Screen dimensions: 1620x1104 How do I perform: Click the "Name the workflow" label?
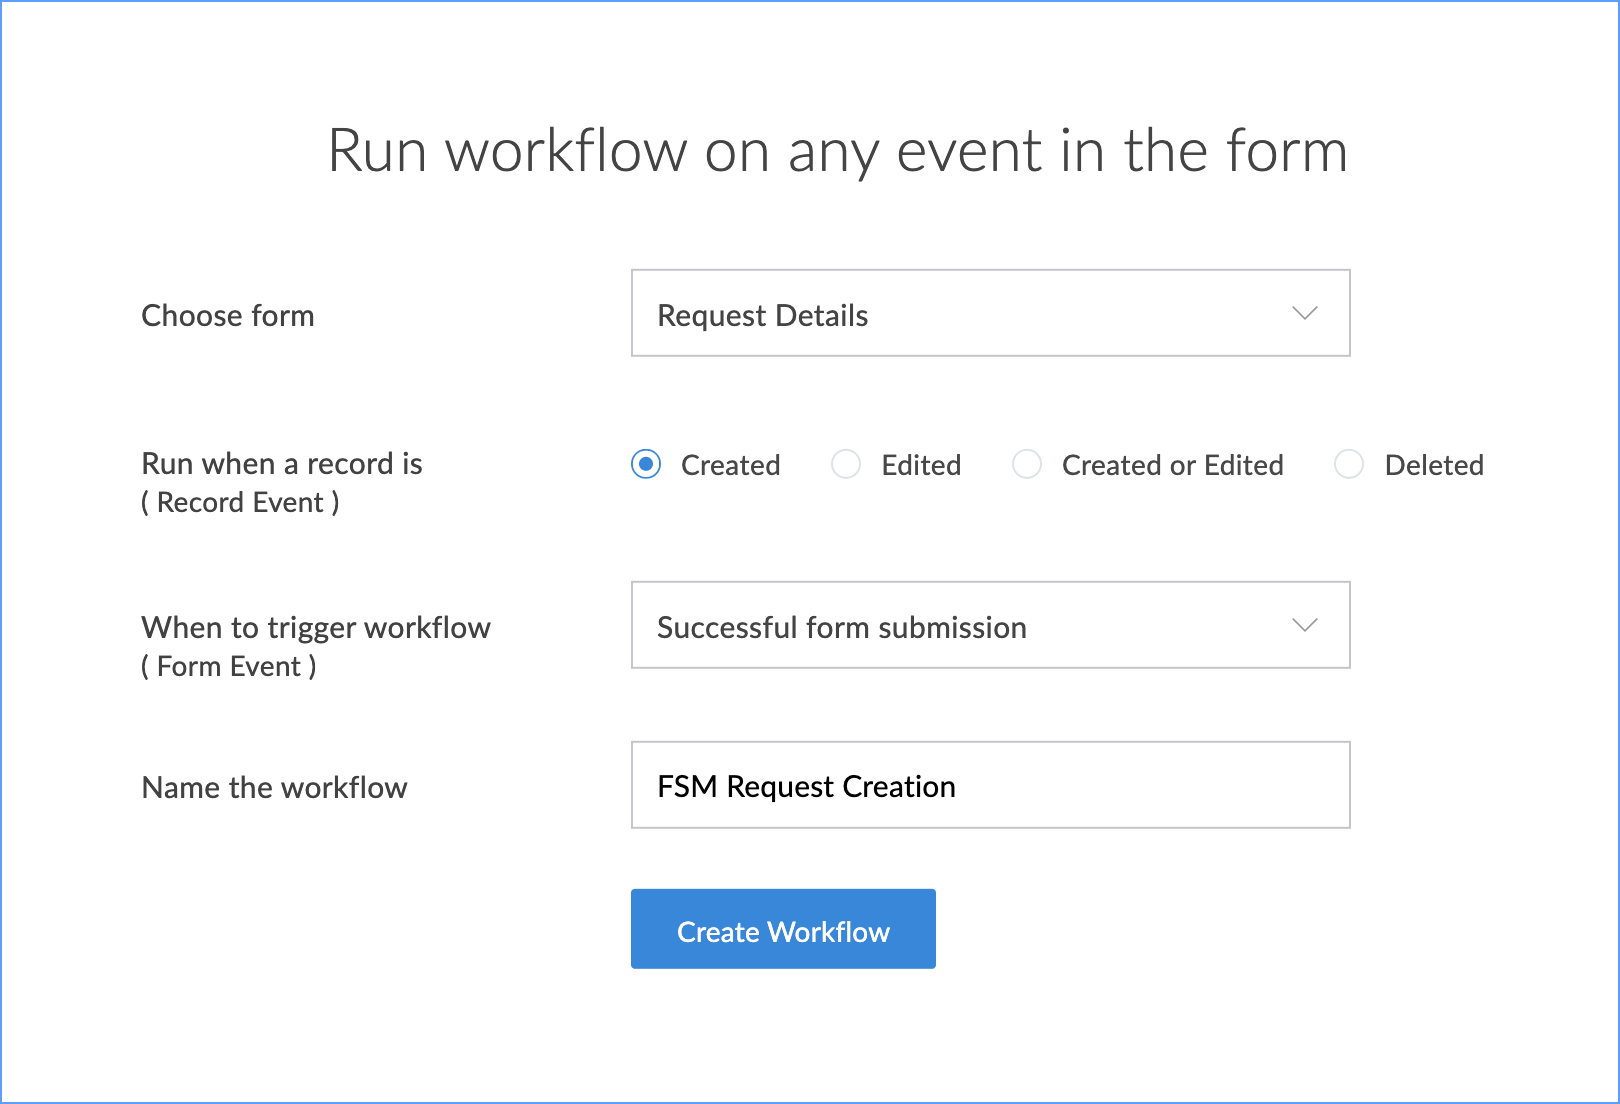(x=275, y=788)
